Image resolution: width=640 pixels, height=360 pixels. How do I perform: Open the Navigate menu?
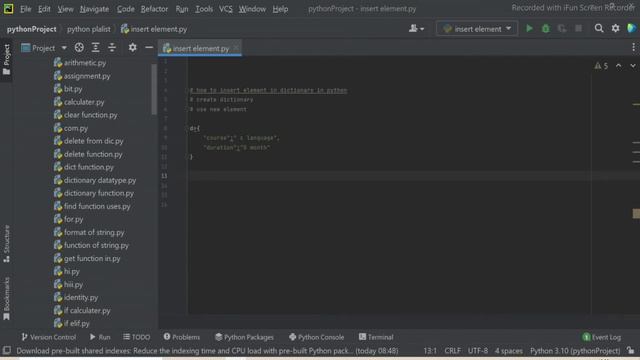pos(94,9)
